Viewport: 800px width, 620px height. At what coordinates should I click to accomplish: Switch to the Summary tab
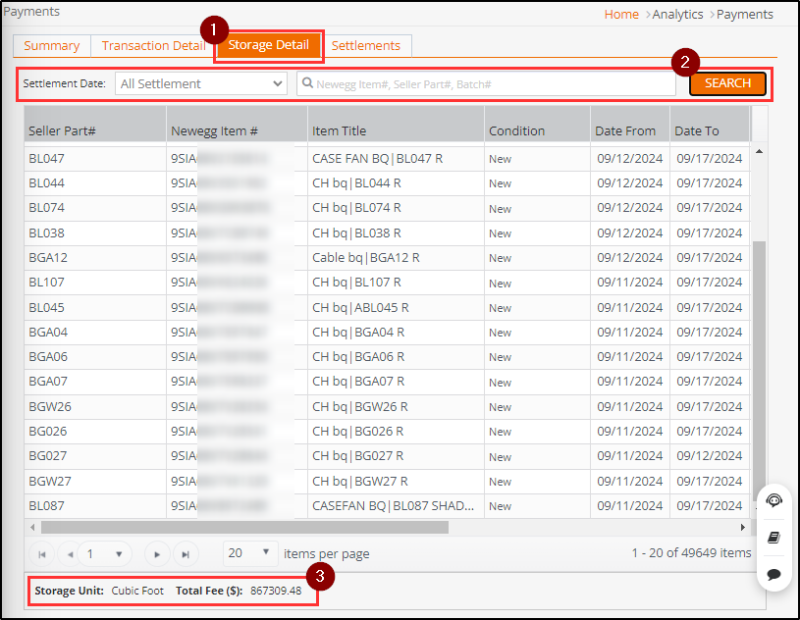tap(51, 45)
